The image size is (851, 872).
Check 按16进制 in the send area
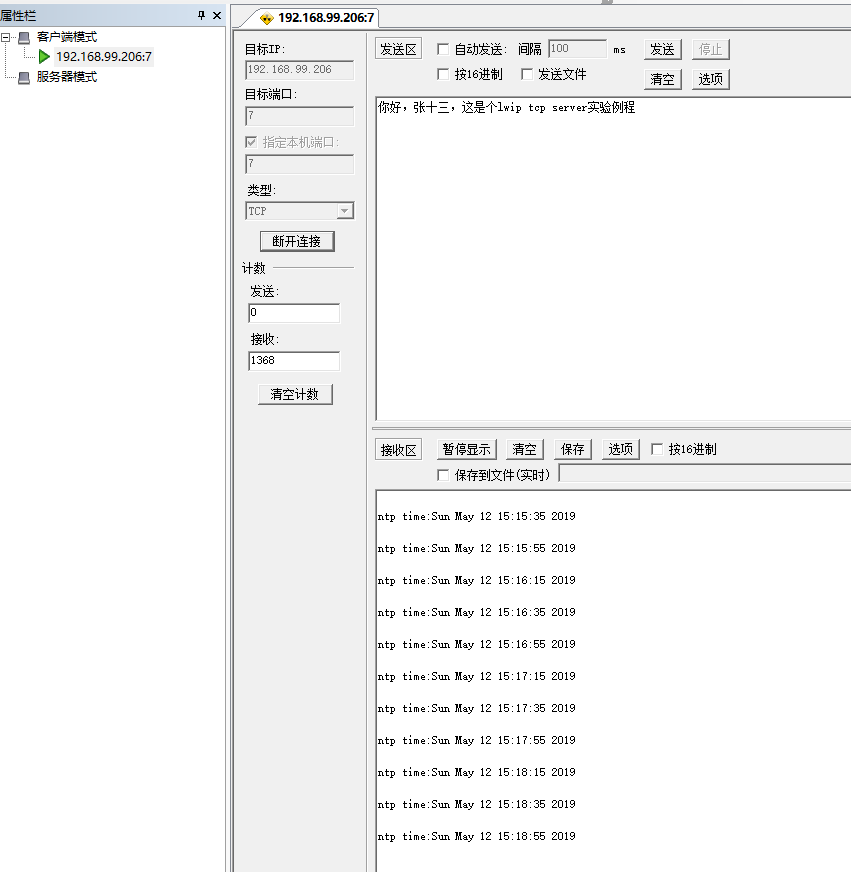tap(440, 74)
